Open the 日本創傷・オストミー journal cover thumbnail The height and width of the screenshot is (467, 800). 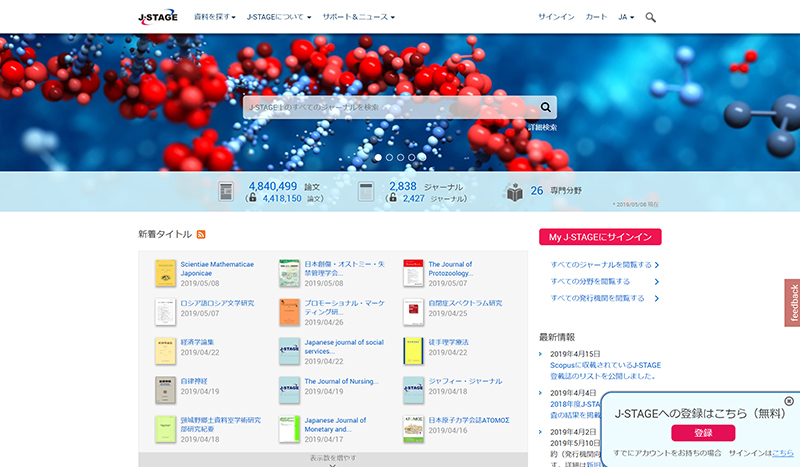coord(289,273)
